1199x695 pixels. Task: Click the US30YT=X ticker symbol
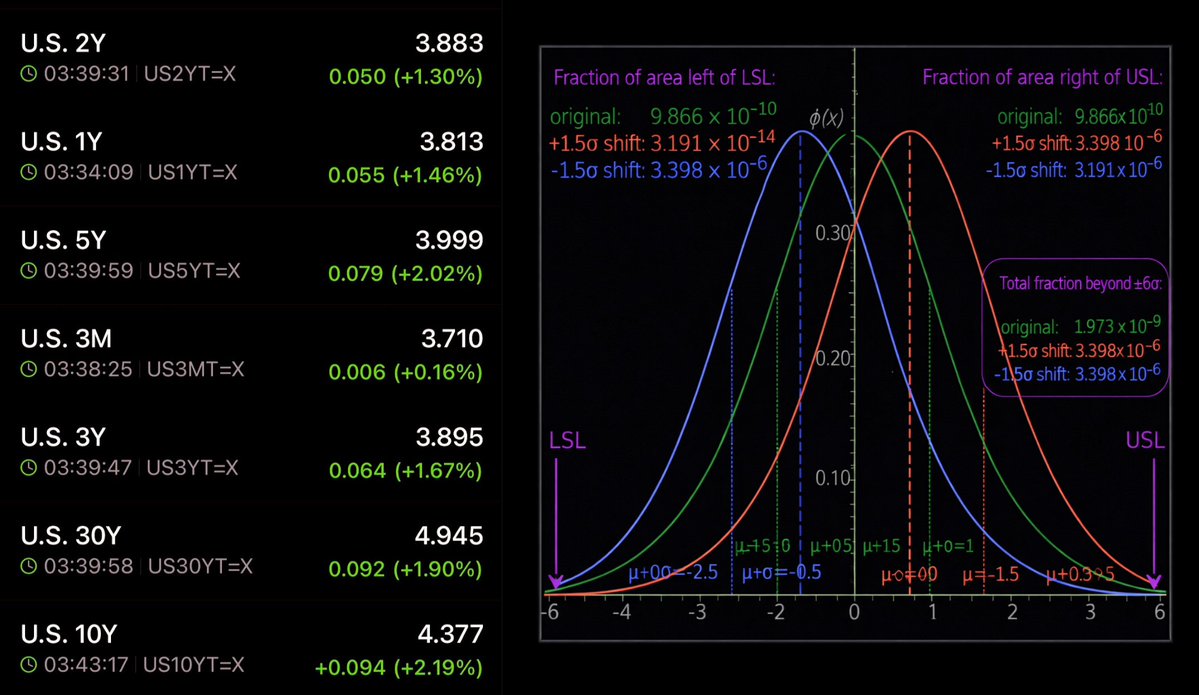coord(200,567)
